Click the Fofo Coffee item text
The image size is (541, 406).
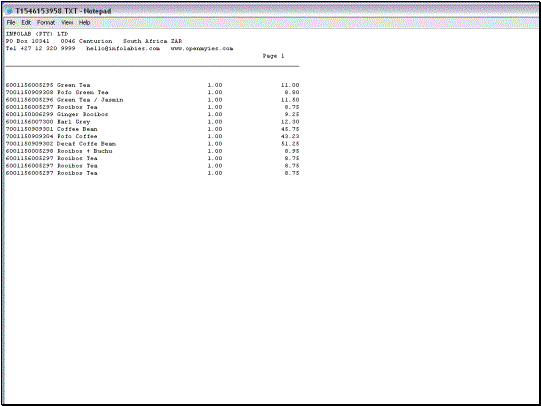77,136
